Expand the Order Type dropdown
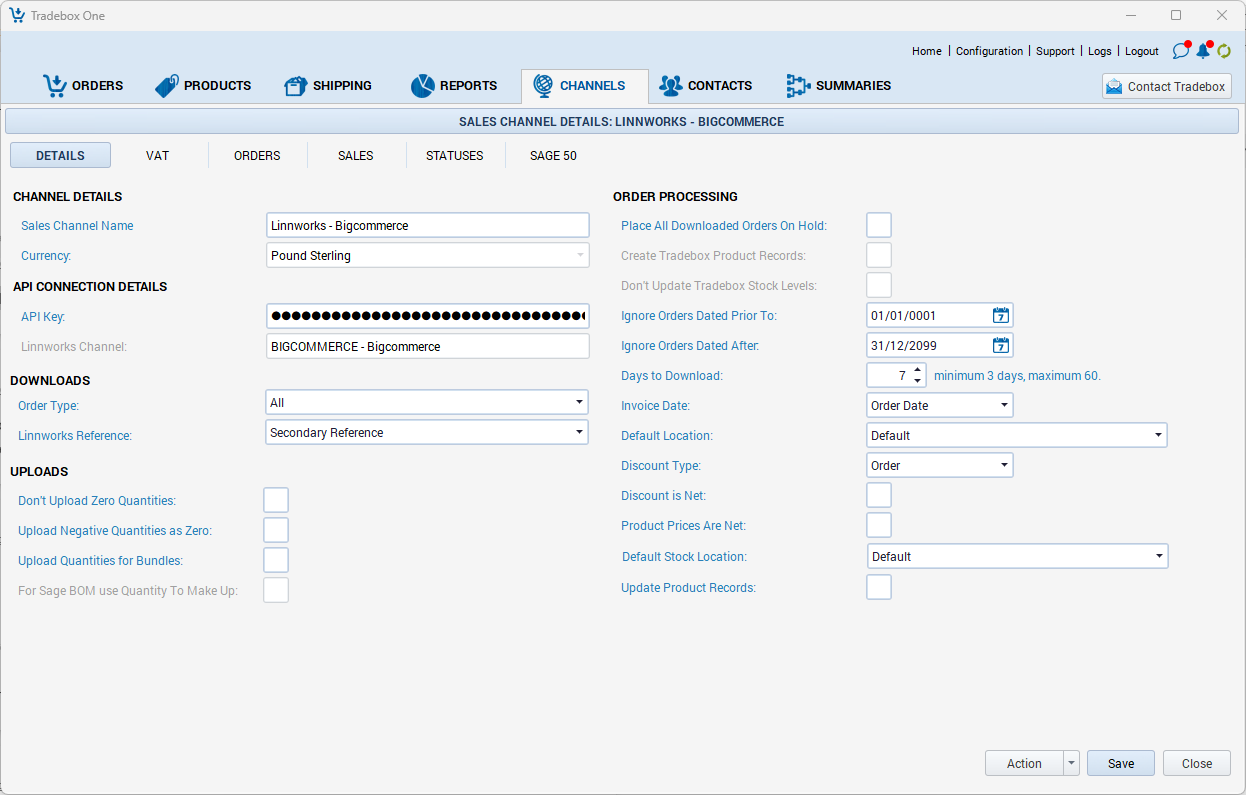Screen dimensions: 1246x795 [x=579, y=403]
